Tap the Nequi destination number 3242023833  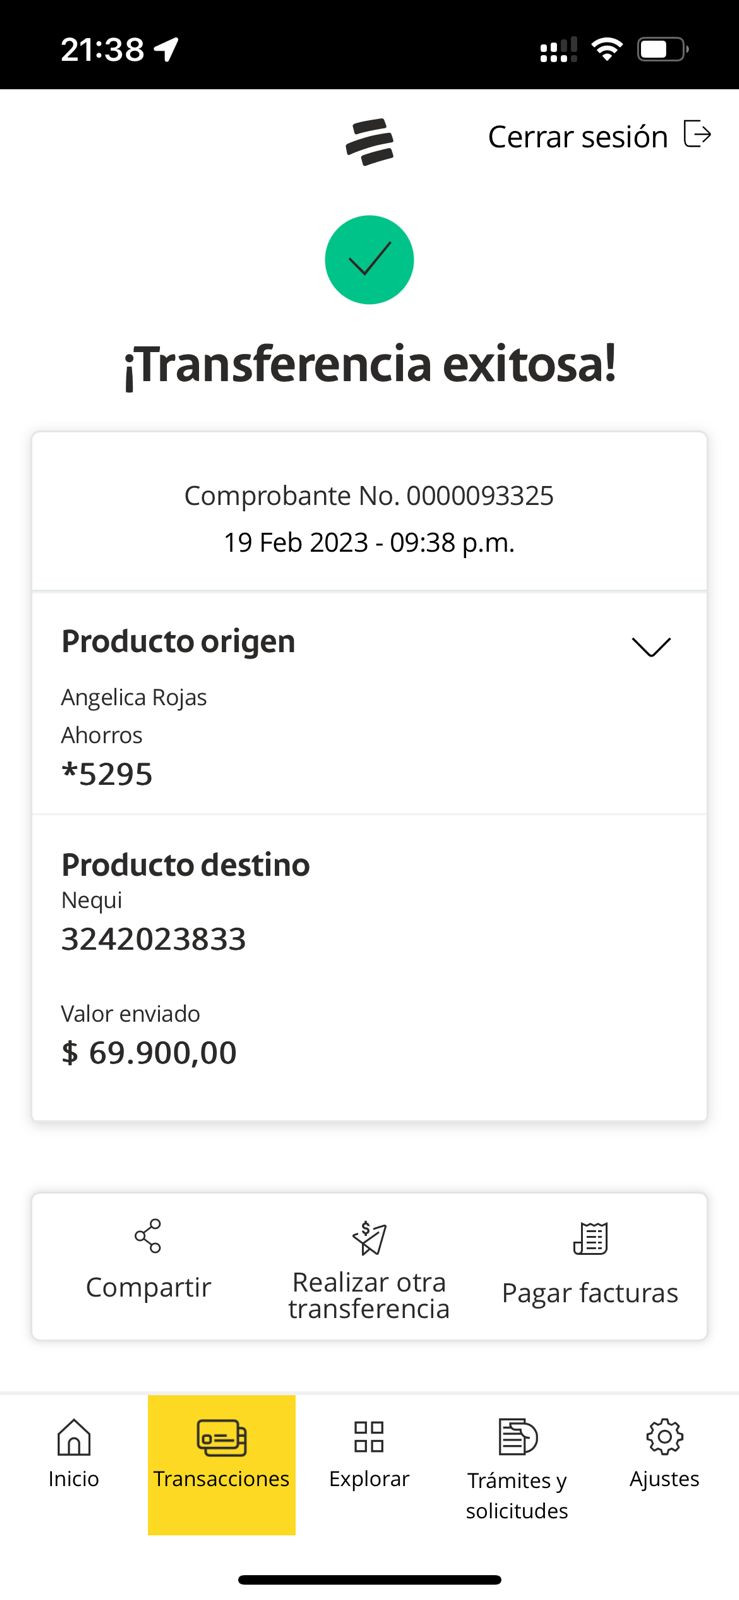(153, 939)
